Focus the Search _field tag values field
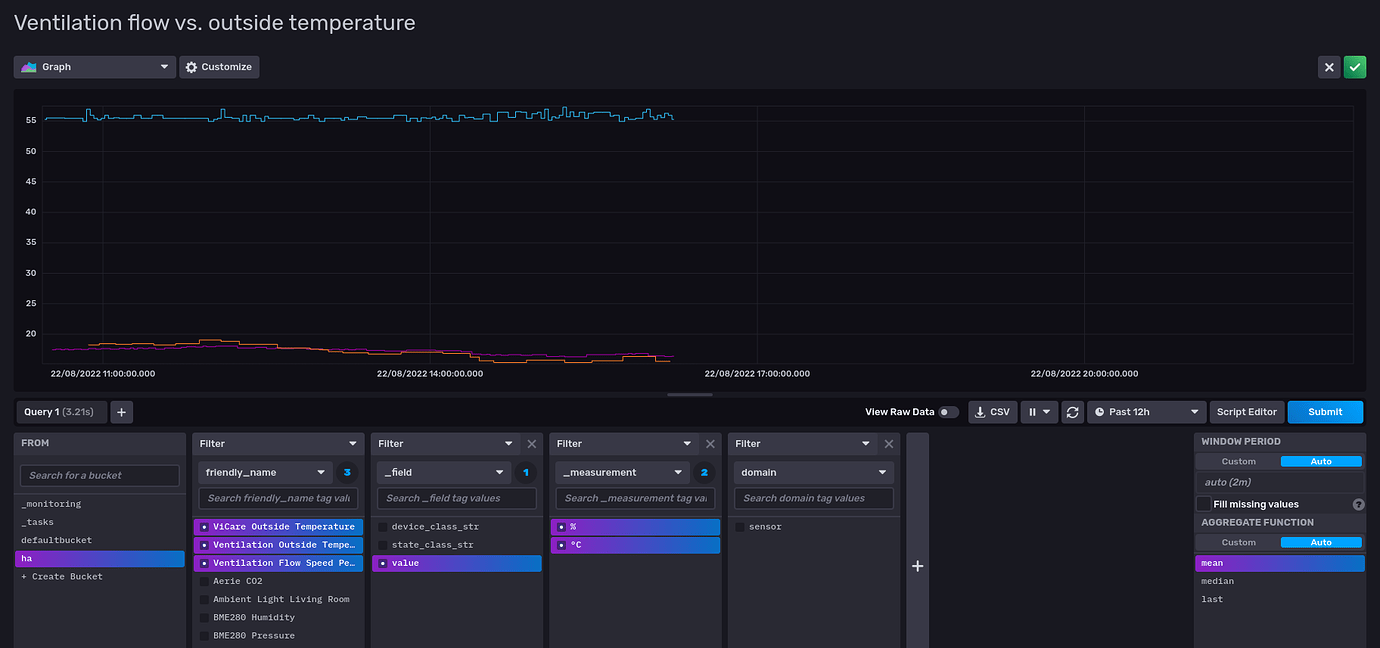1380x648 pixels. point(457,498)
